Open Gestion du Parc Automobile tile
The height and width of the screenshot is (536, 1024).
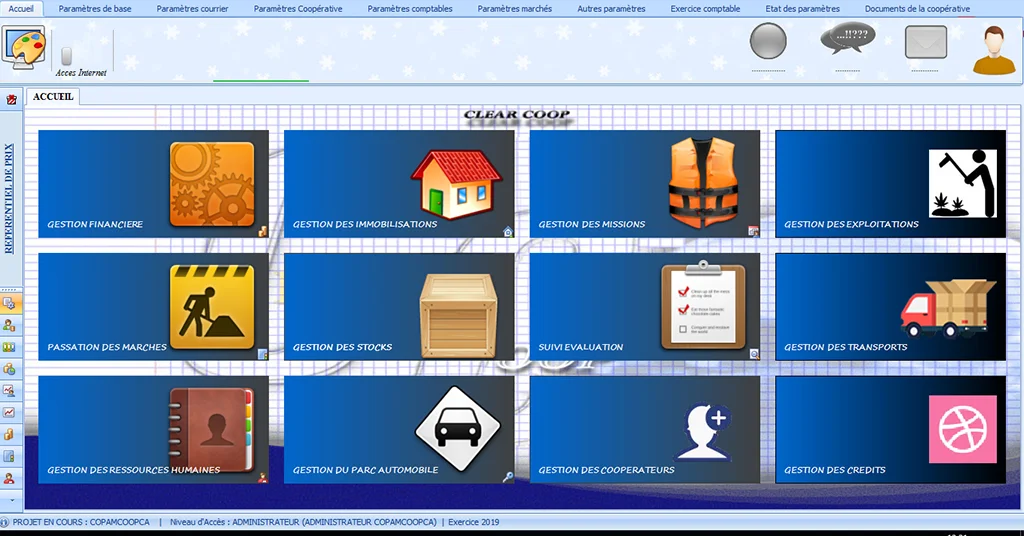[399, 430]
